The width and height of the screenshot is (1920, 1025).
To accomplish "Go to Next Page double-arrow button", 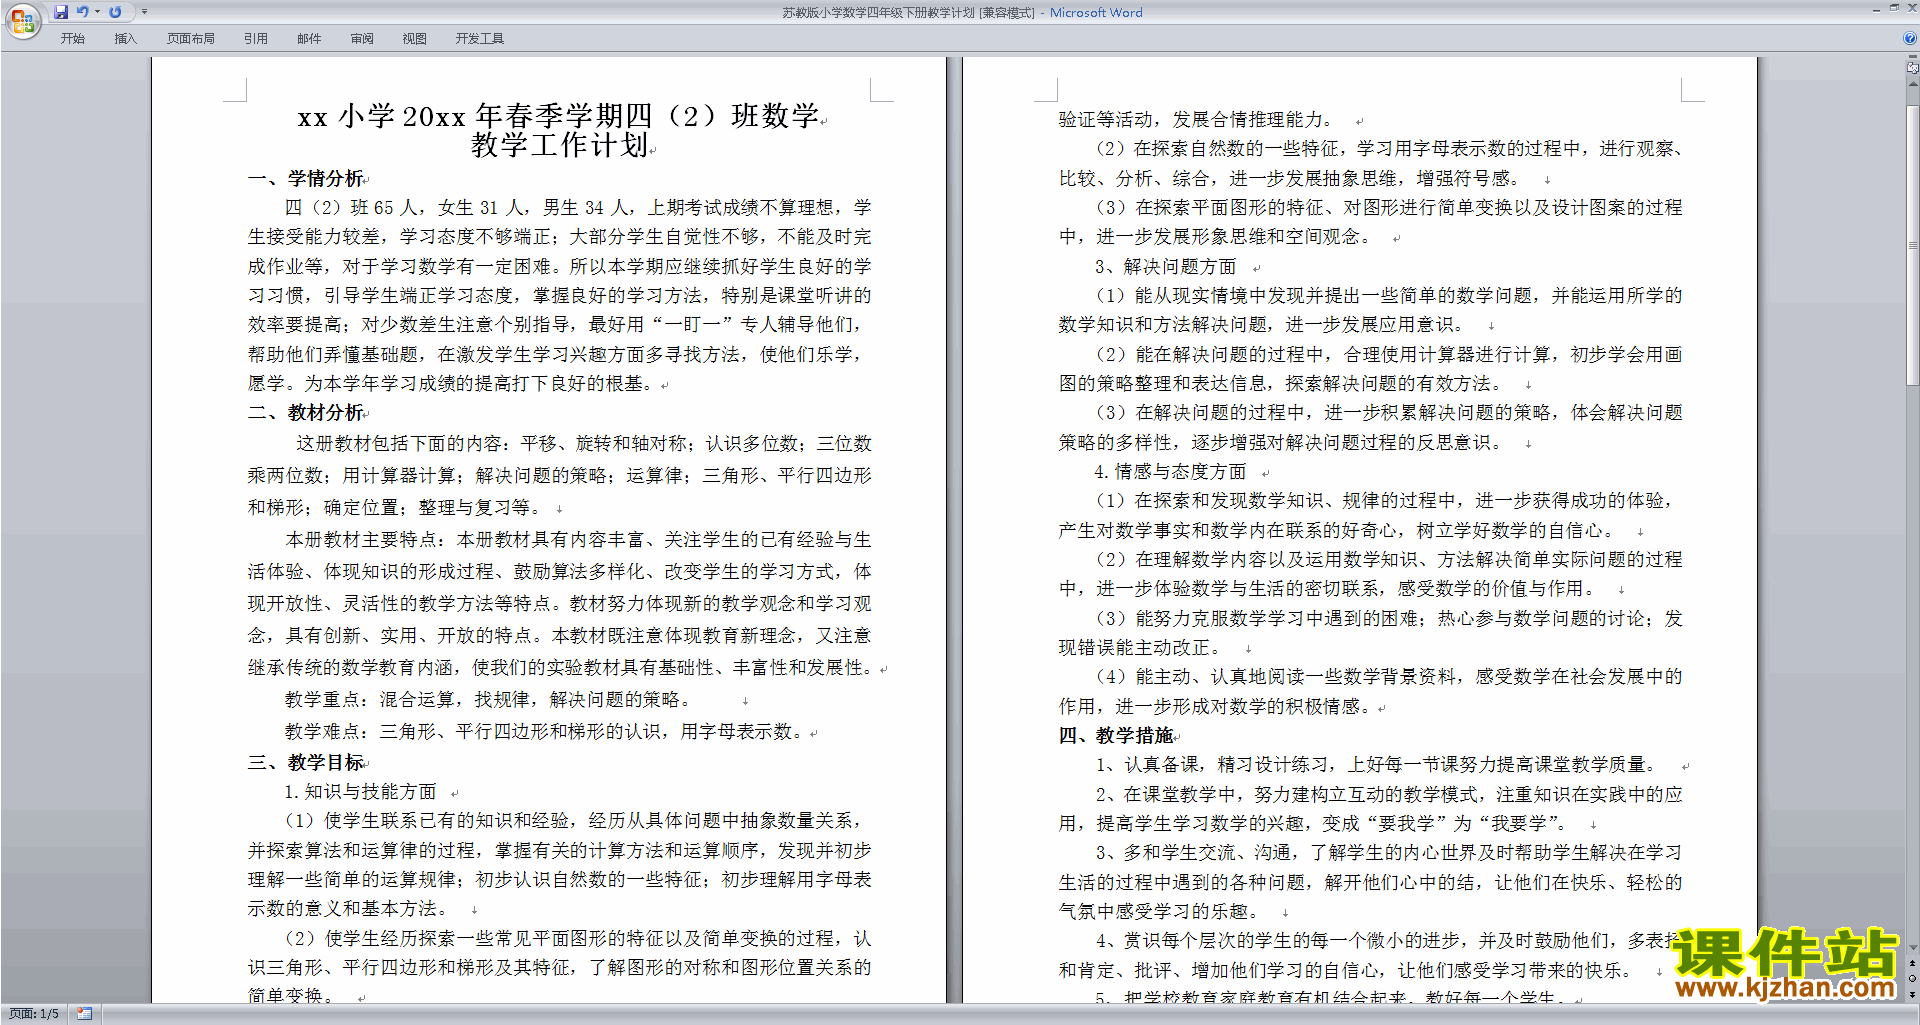I will click(x=1913, y=994).
